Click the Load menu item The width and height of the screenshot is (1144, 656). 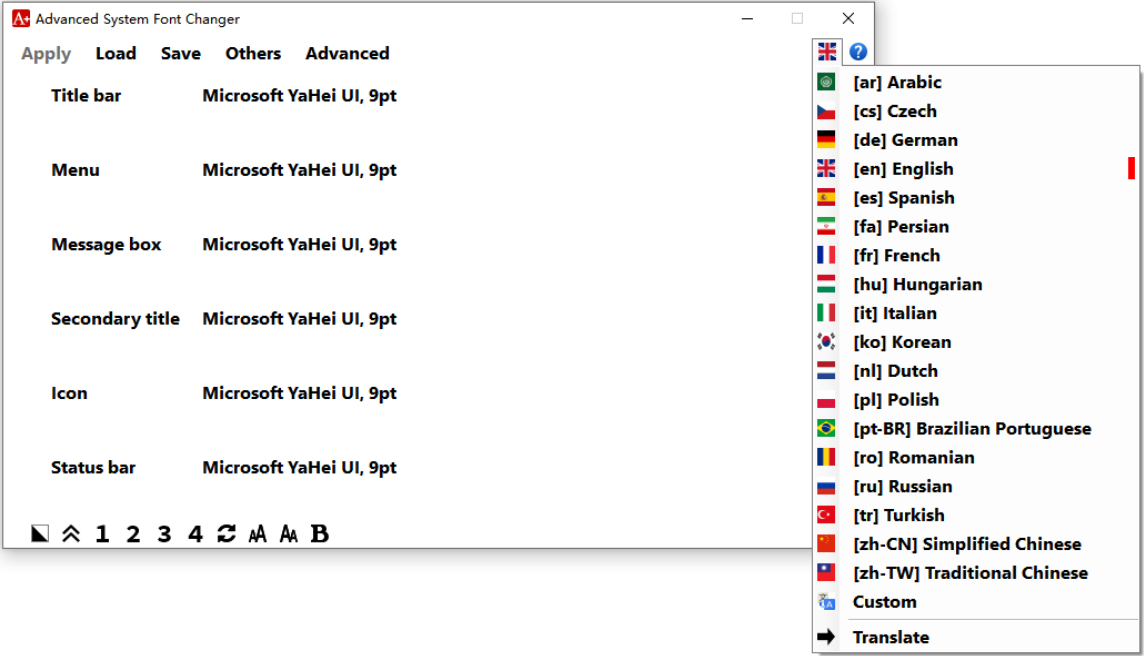(116, 53)
